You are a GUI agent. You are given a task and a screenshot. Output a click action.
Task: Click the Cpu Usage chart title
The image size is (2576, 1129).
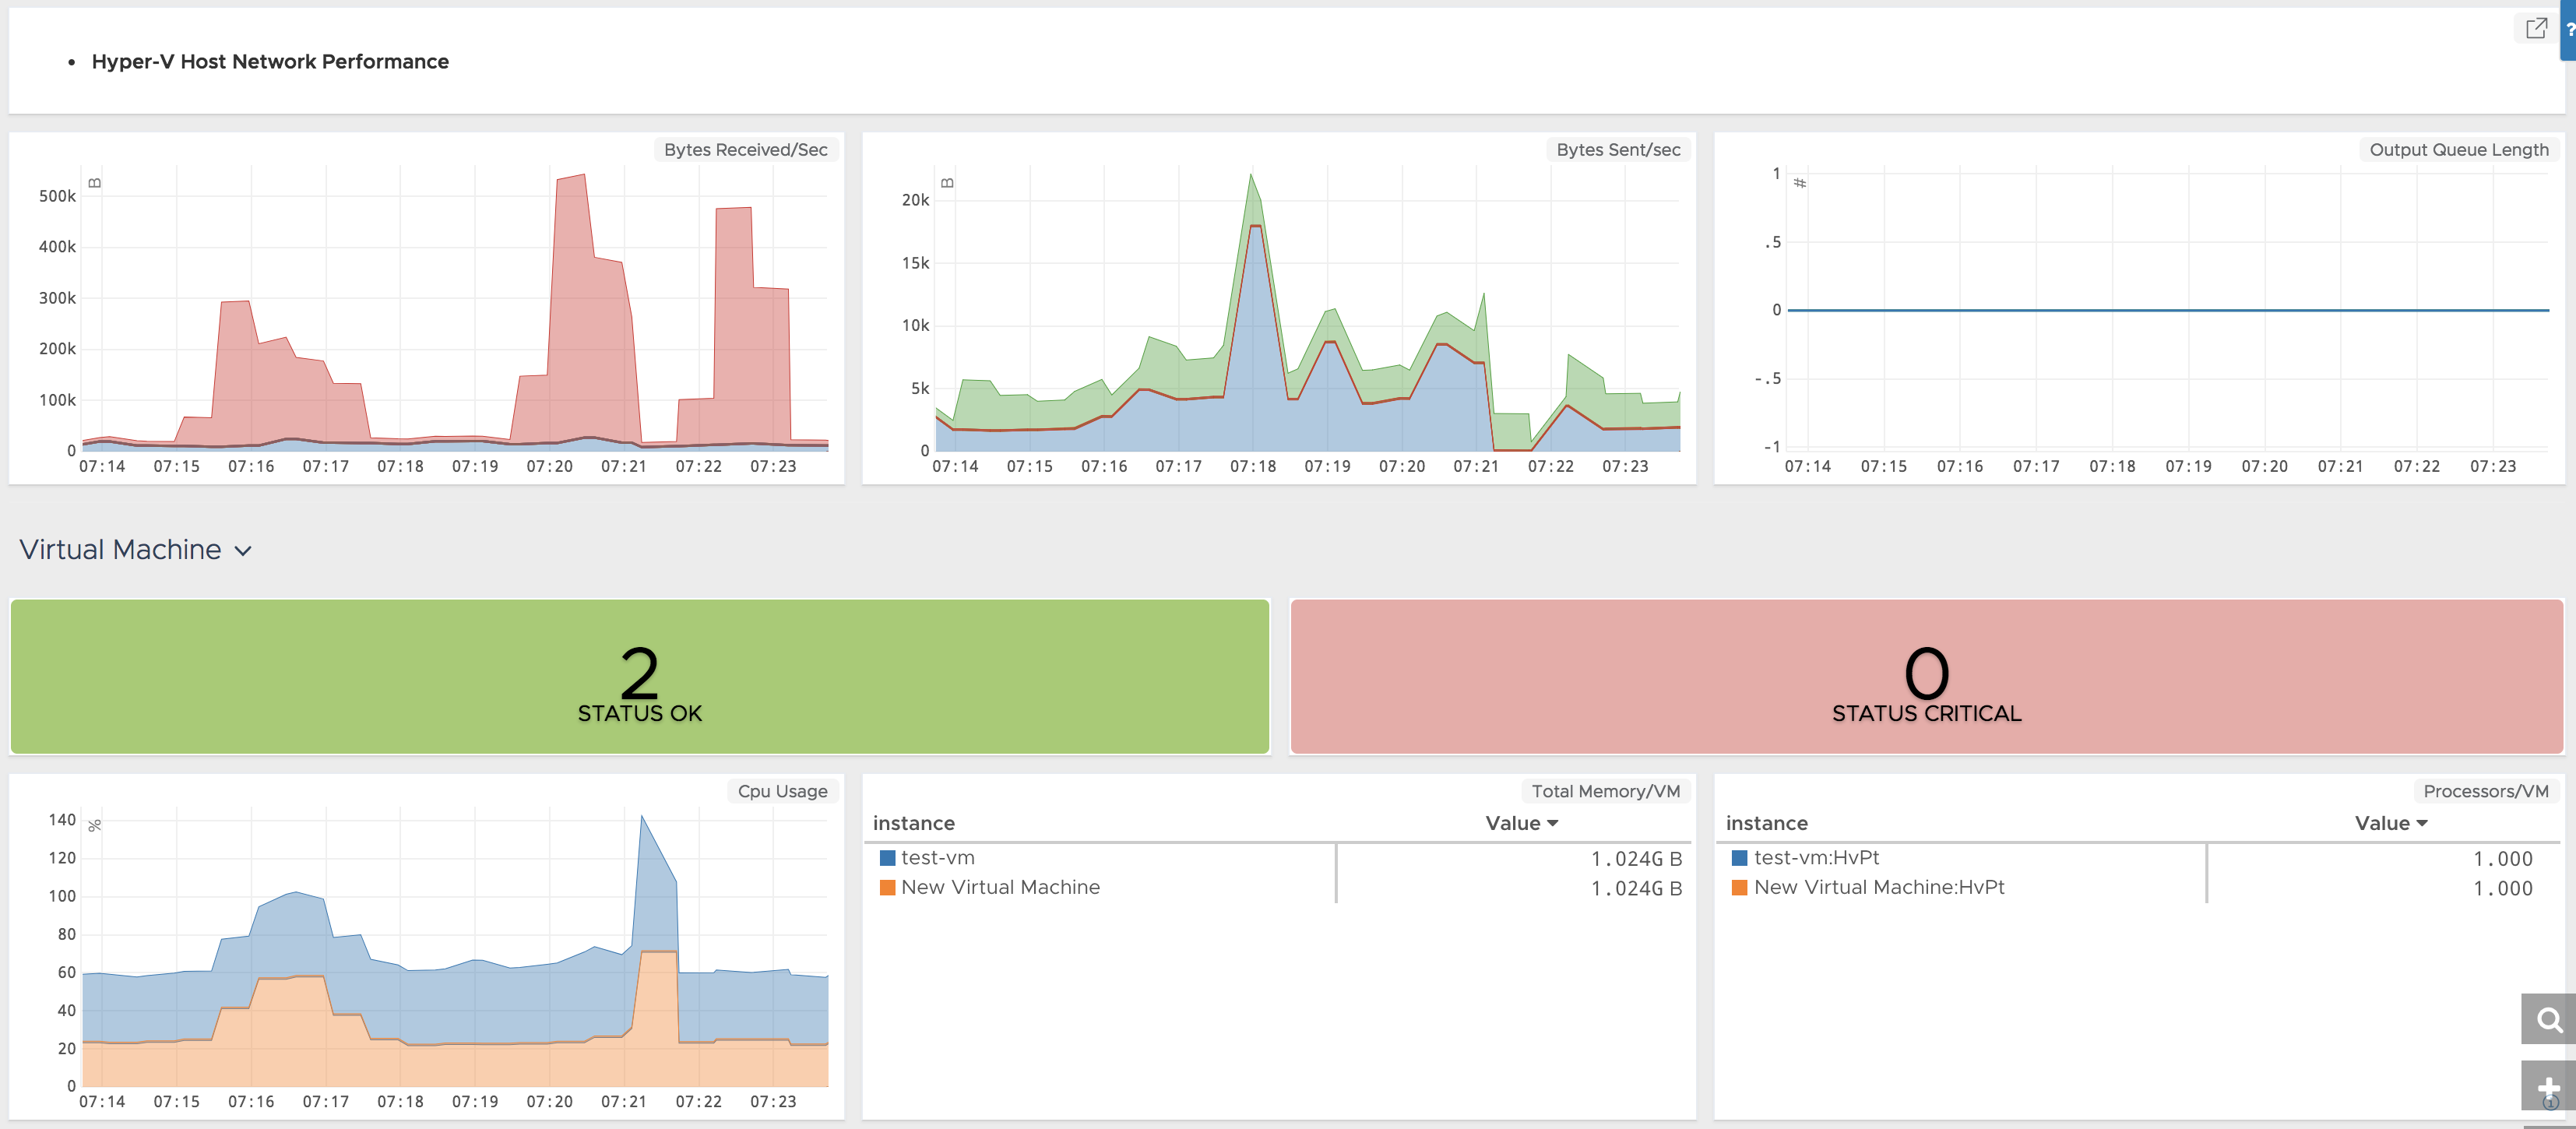point(782,791)
